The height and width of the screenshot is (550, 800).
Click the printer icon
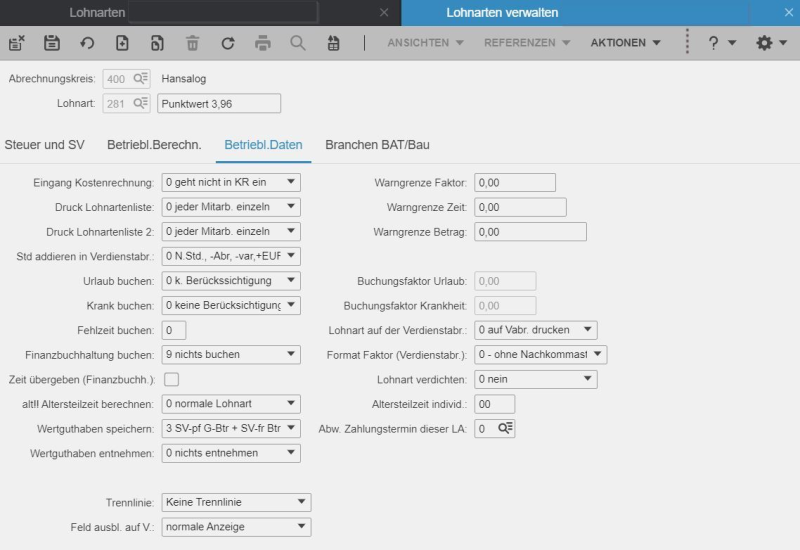263,43
